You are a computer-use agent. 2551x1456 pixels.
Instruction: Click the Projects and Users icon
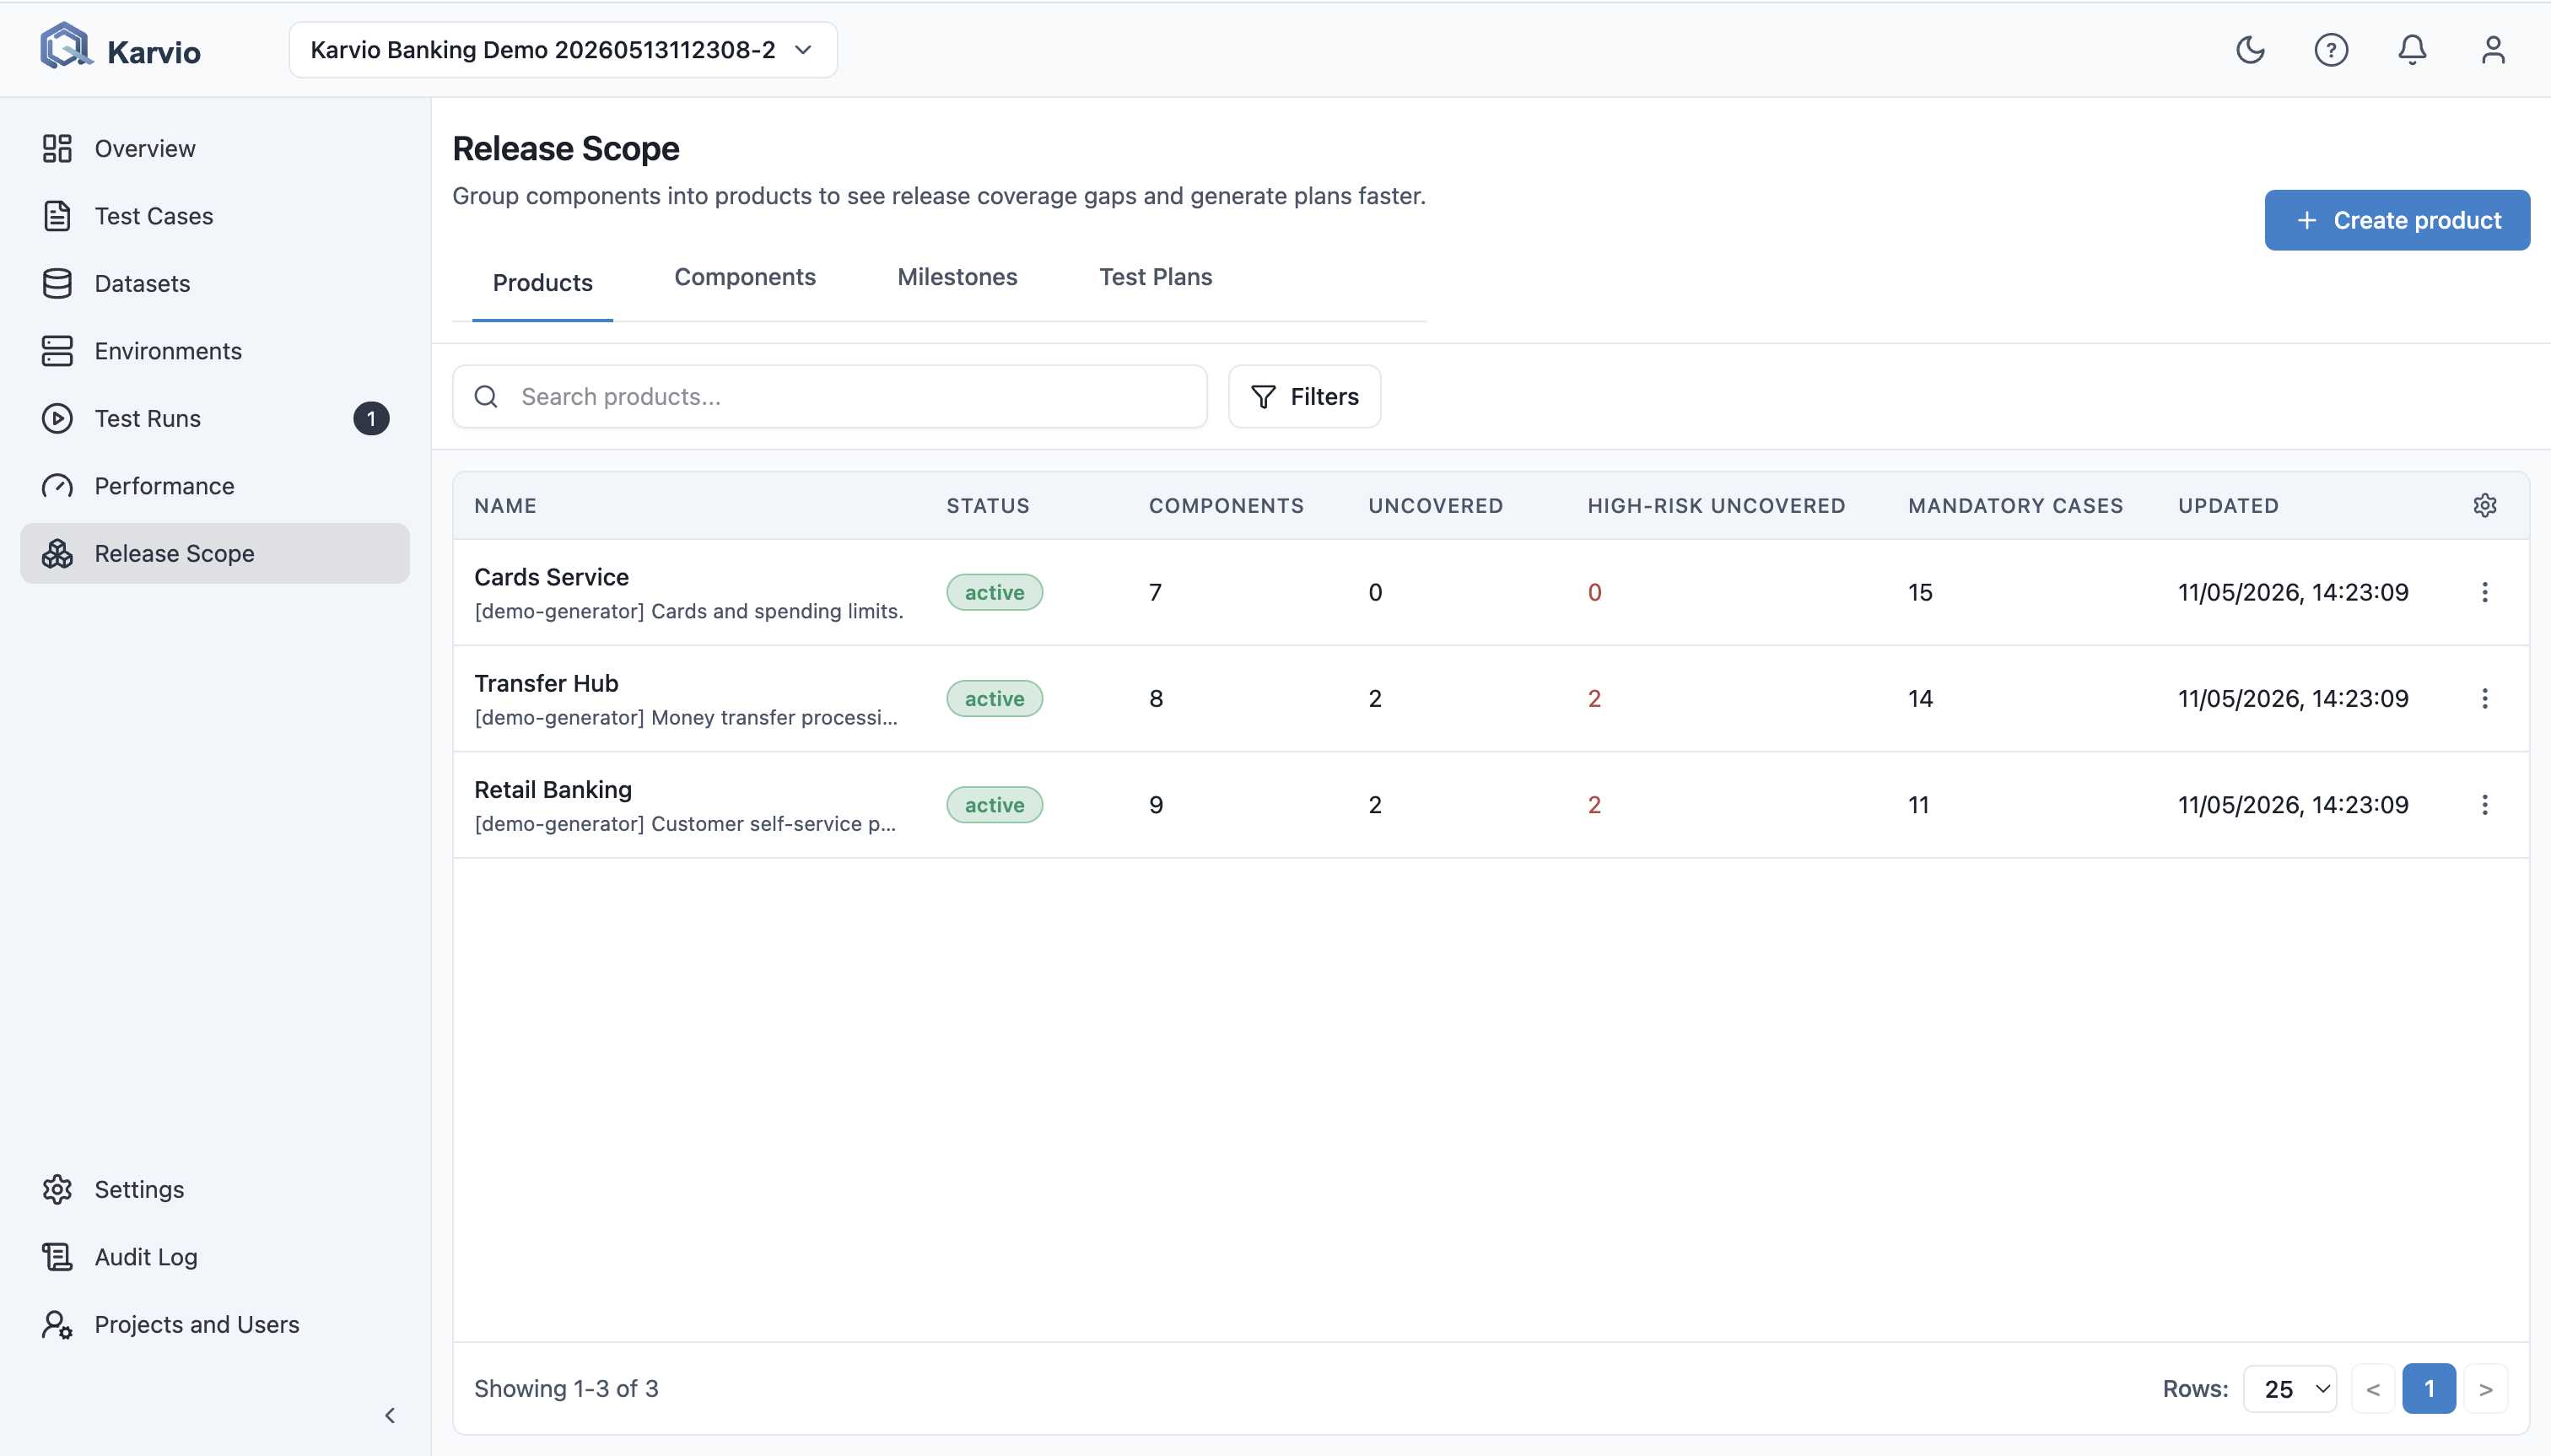point(57,1325)
